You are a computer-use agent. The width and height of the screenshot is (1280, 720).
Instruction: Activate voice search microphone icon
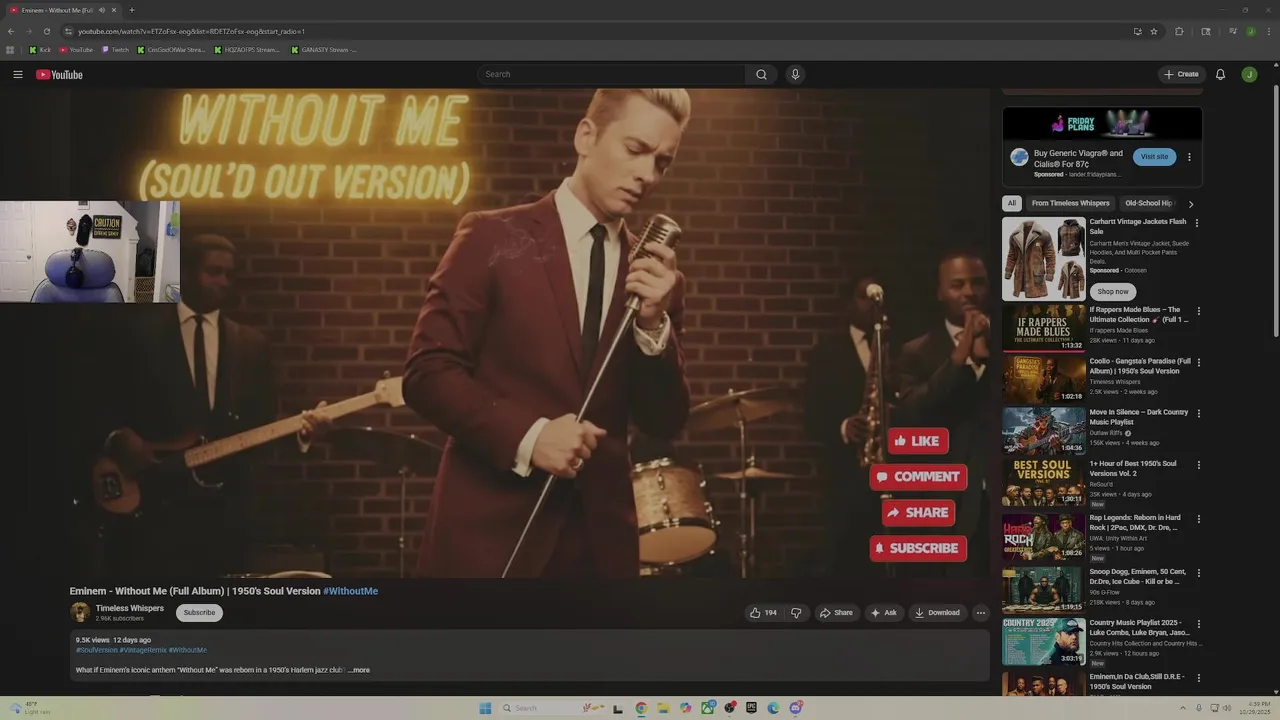[795, 74]
